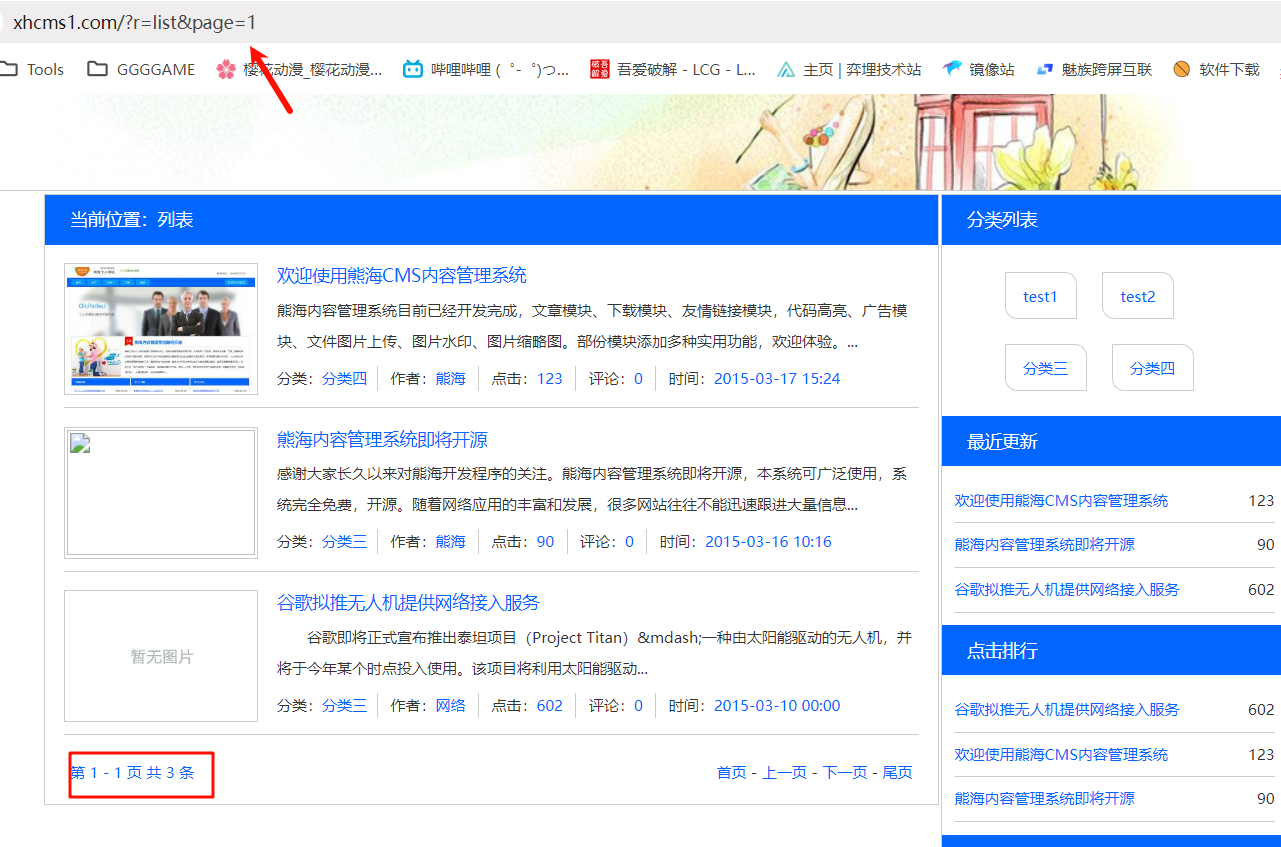Click comment count 0 beside 2015-03-16 timestamp

pyautogui.click(x=629, y=541)
